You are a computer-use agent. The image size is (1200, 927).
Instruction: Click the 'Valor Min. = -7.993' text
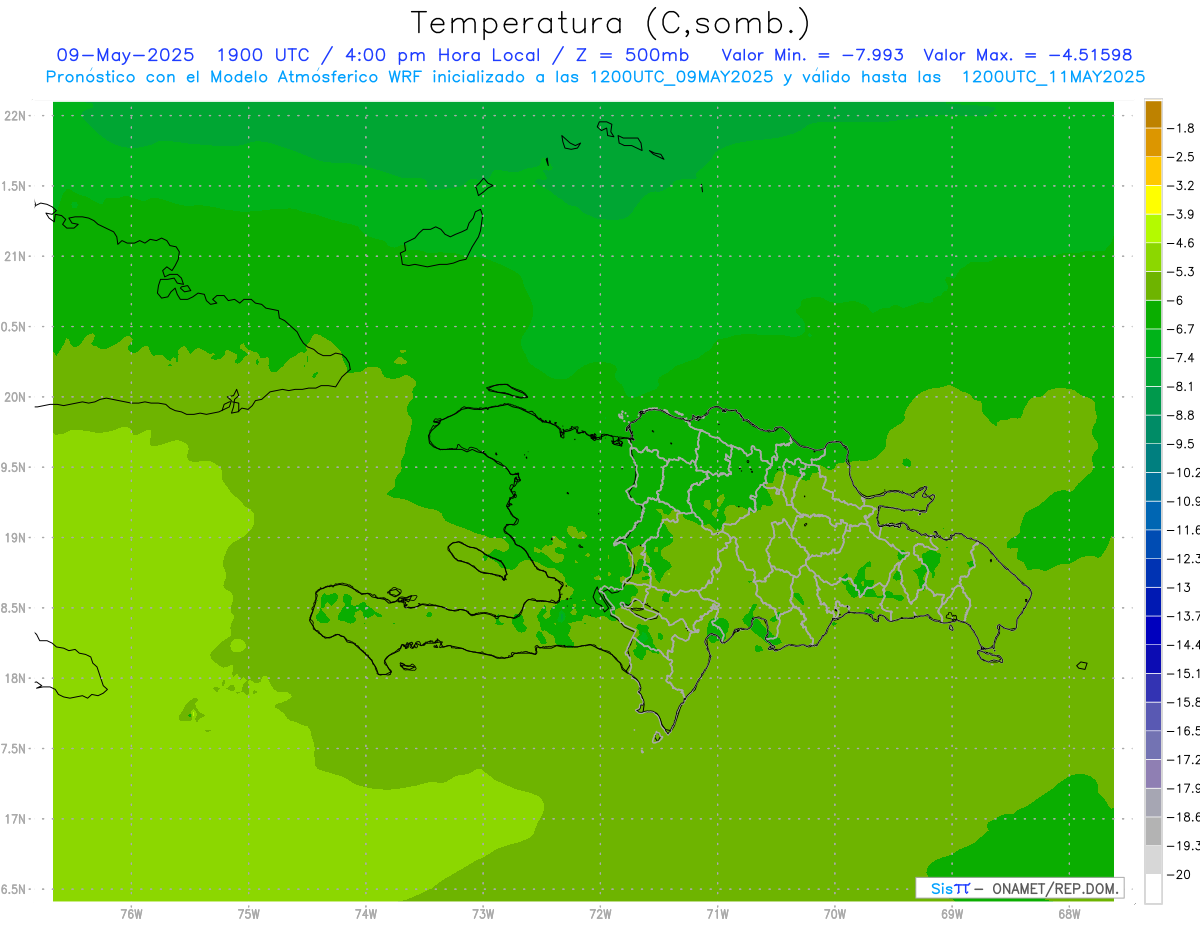pos(812,55)
